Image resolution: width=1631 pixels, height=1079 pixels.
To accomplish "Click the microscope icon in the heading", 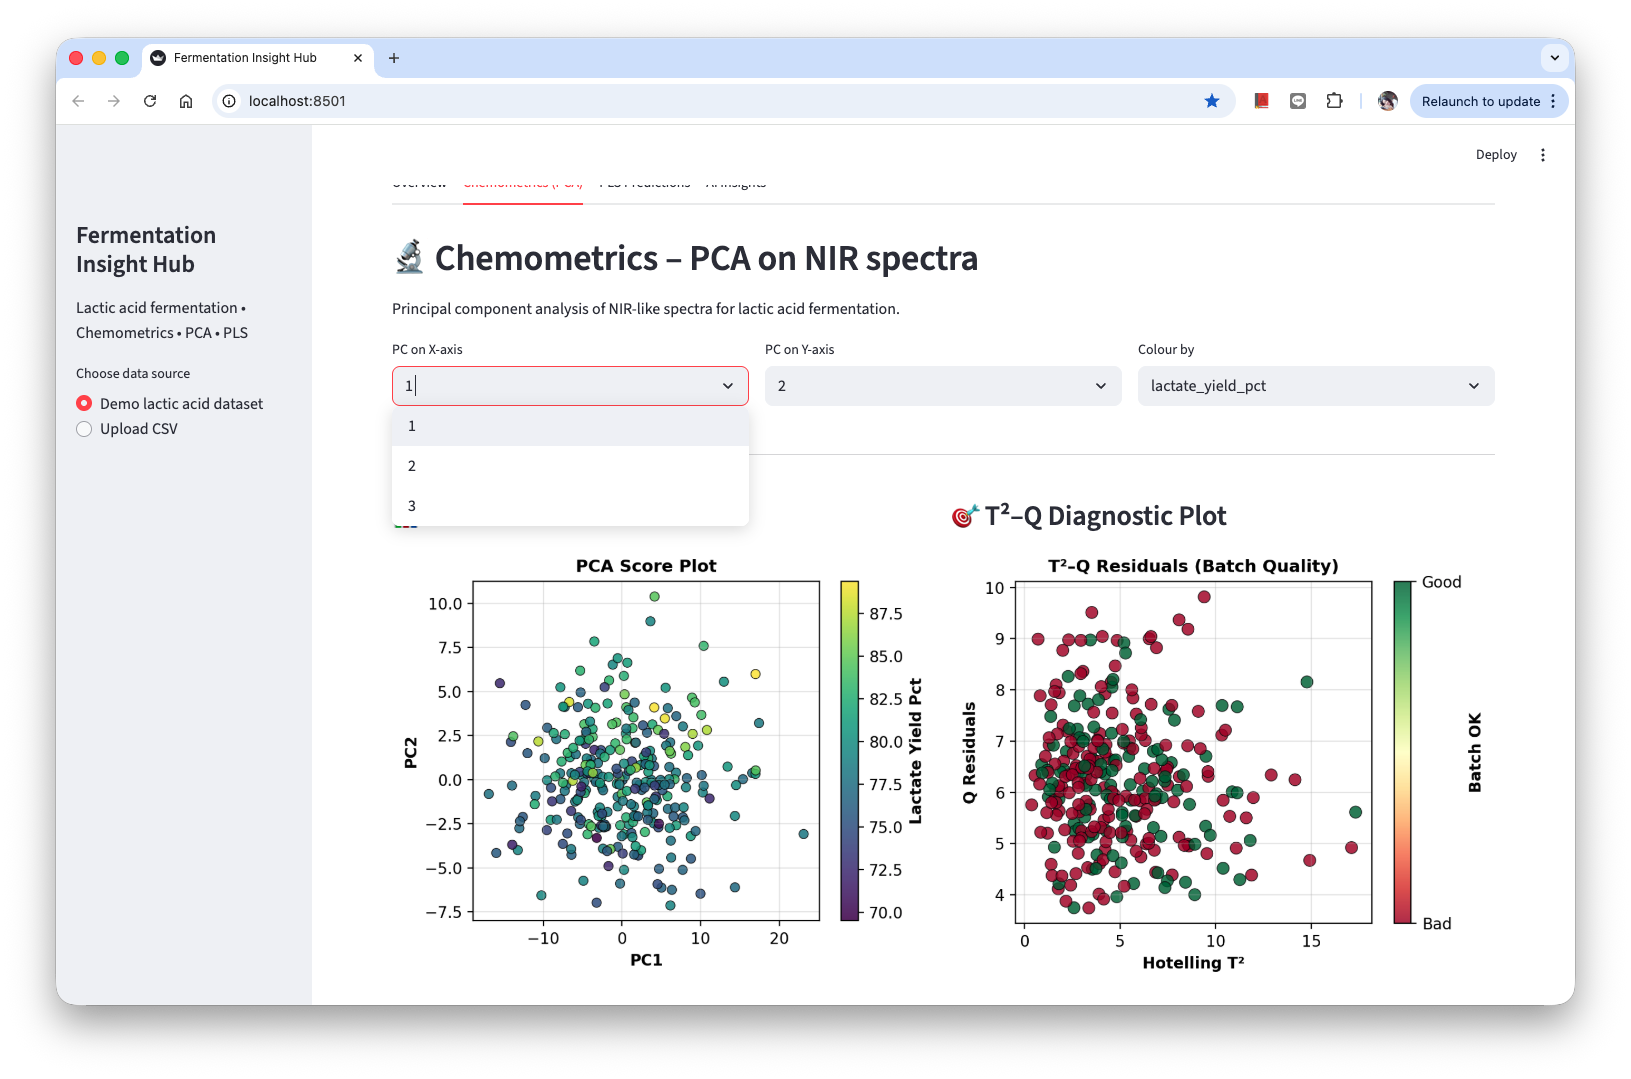I will pyautogui.click(x=409, y=257).
